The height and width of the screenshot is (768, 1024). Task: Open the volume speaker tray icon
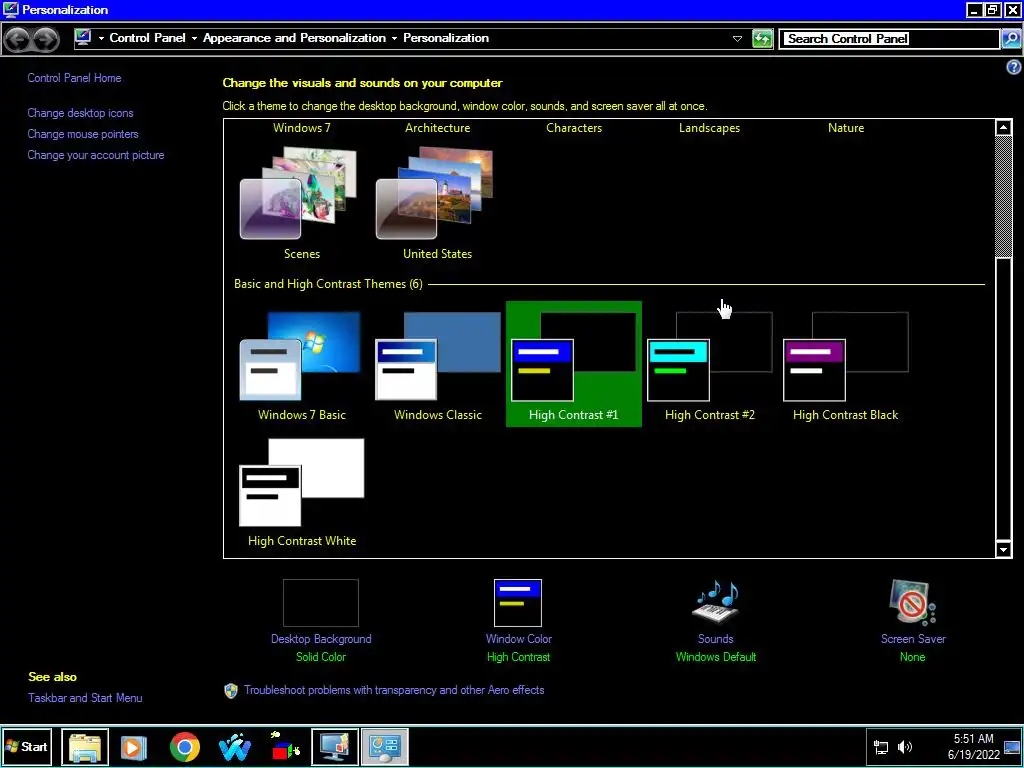pos(904,747)
